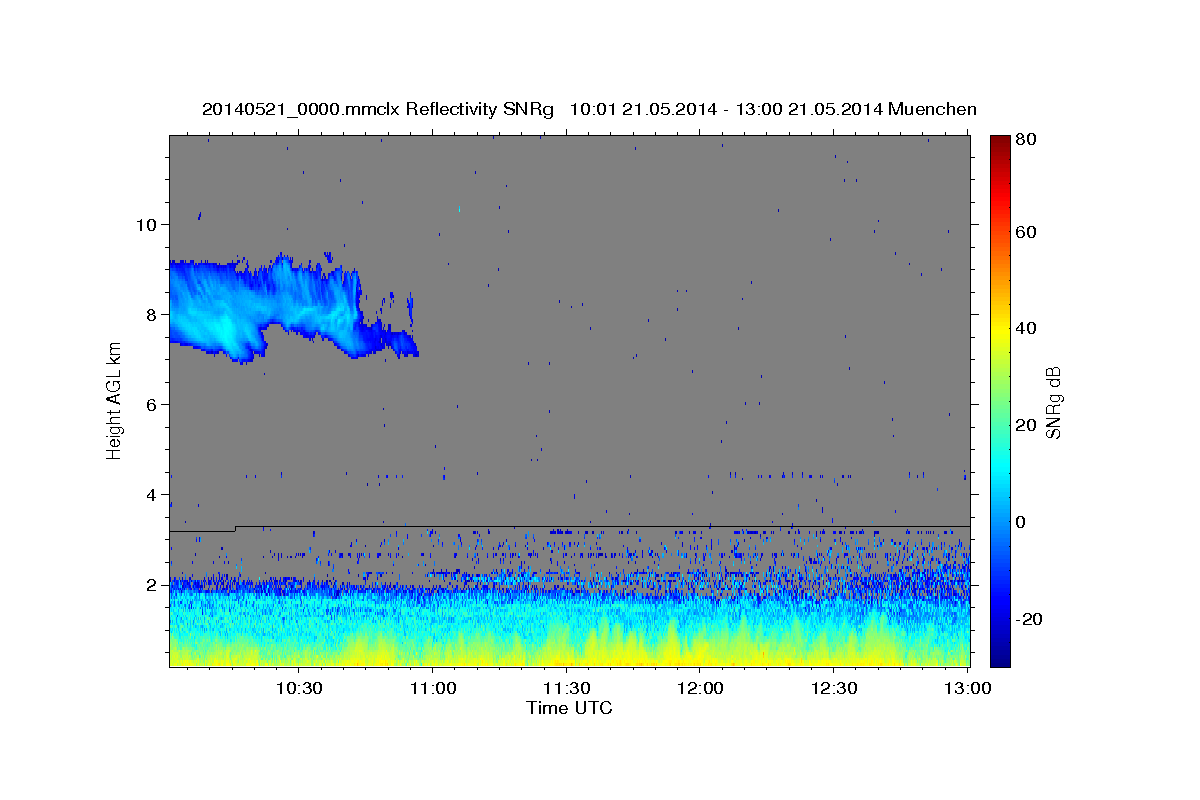The width and height of the screenshot is (1200, 800).
Task: Click the 10:30 time tick label
Action: pos(298,688)
